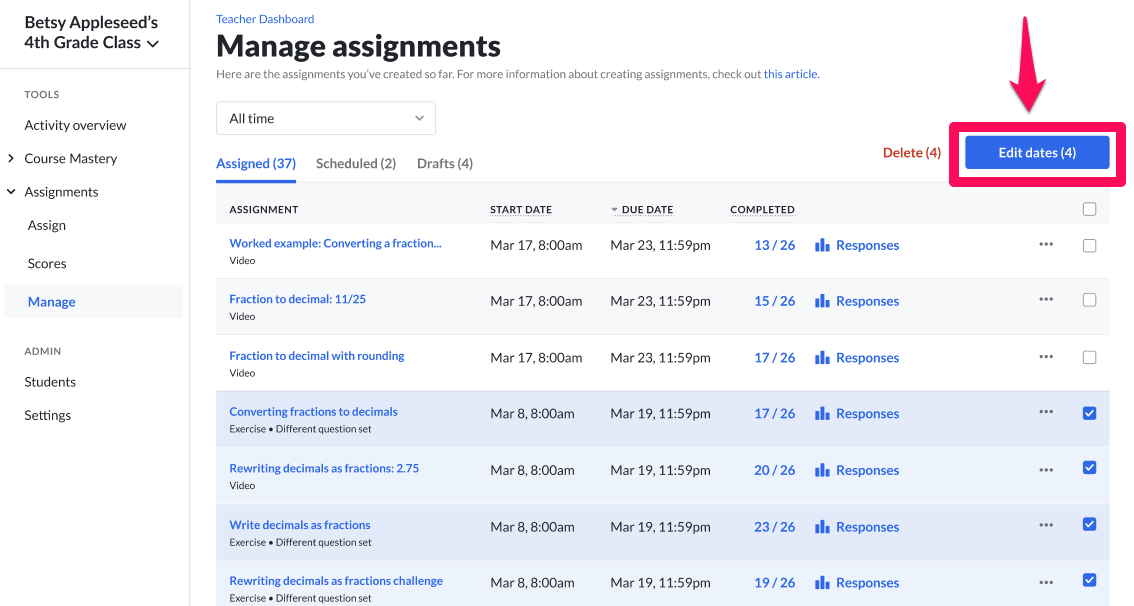Uncheck the checkbox for Write decimals as fractions
1134x606 pixels.
click(x=1089, y=524)
